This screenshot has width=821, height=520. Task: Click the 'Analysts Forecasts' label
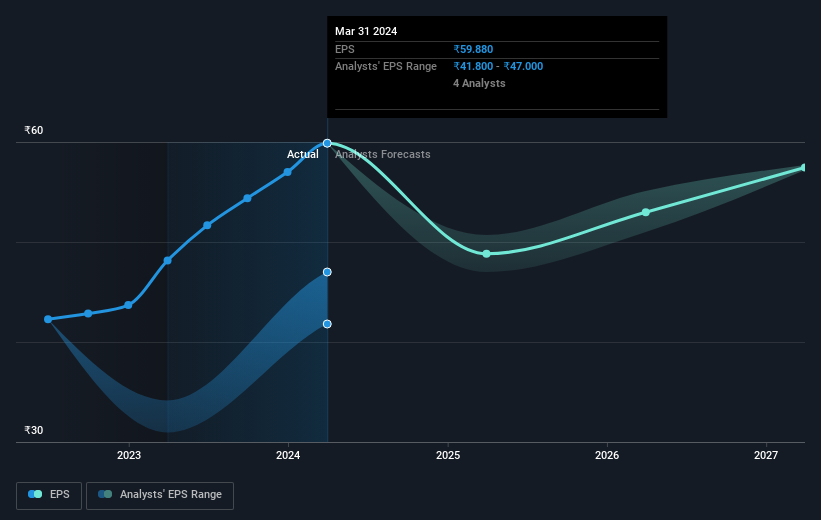(x=383, y=154)
